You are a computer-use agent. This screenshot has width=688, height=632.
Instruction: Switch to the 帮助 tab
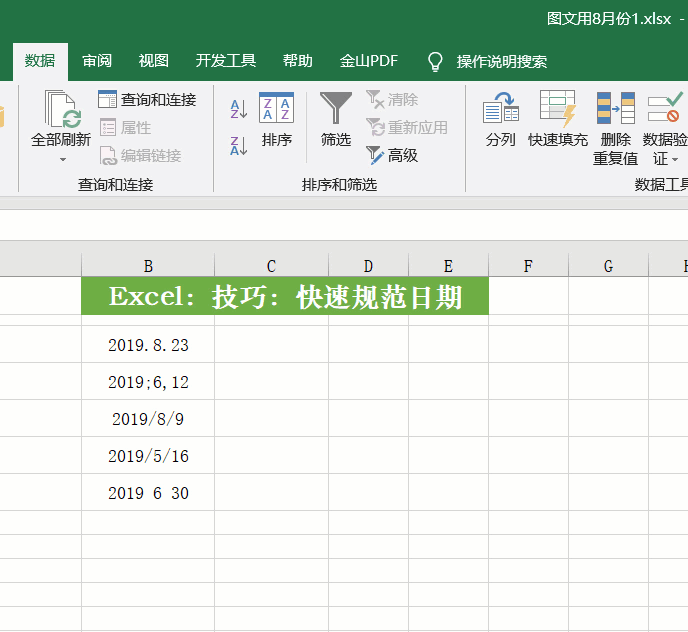coord(297,61)
